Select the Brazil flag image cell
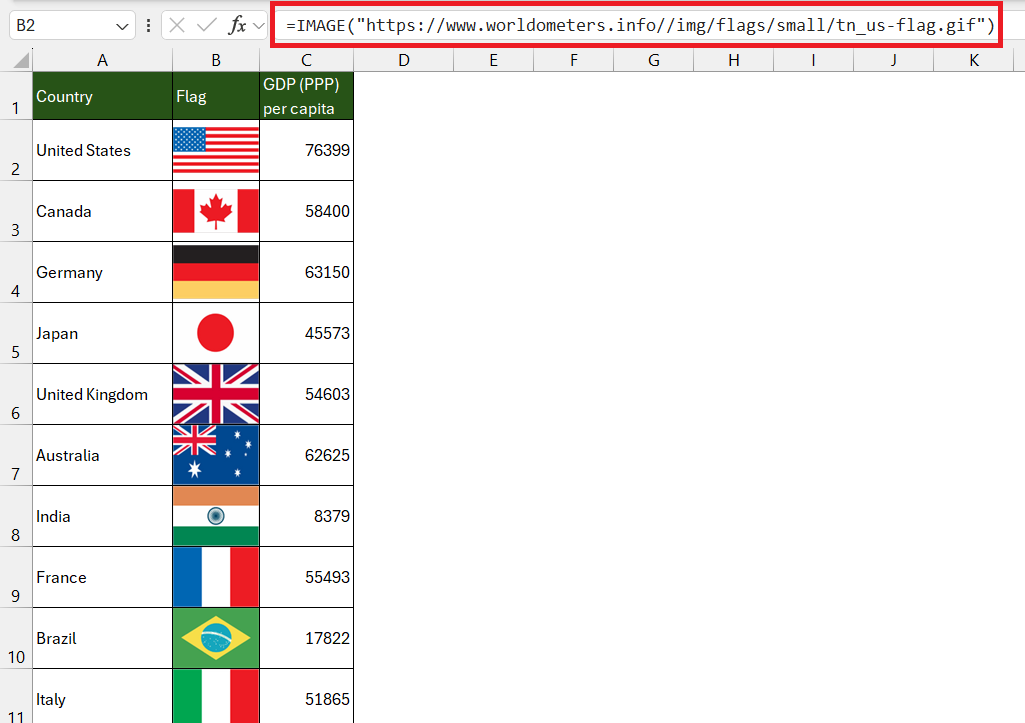Screen dimensions: 1025x723 point(216,638)
